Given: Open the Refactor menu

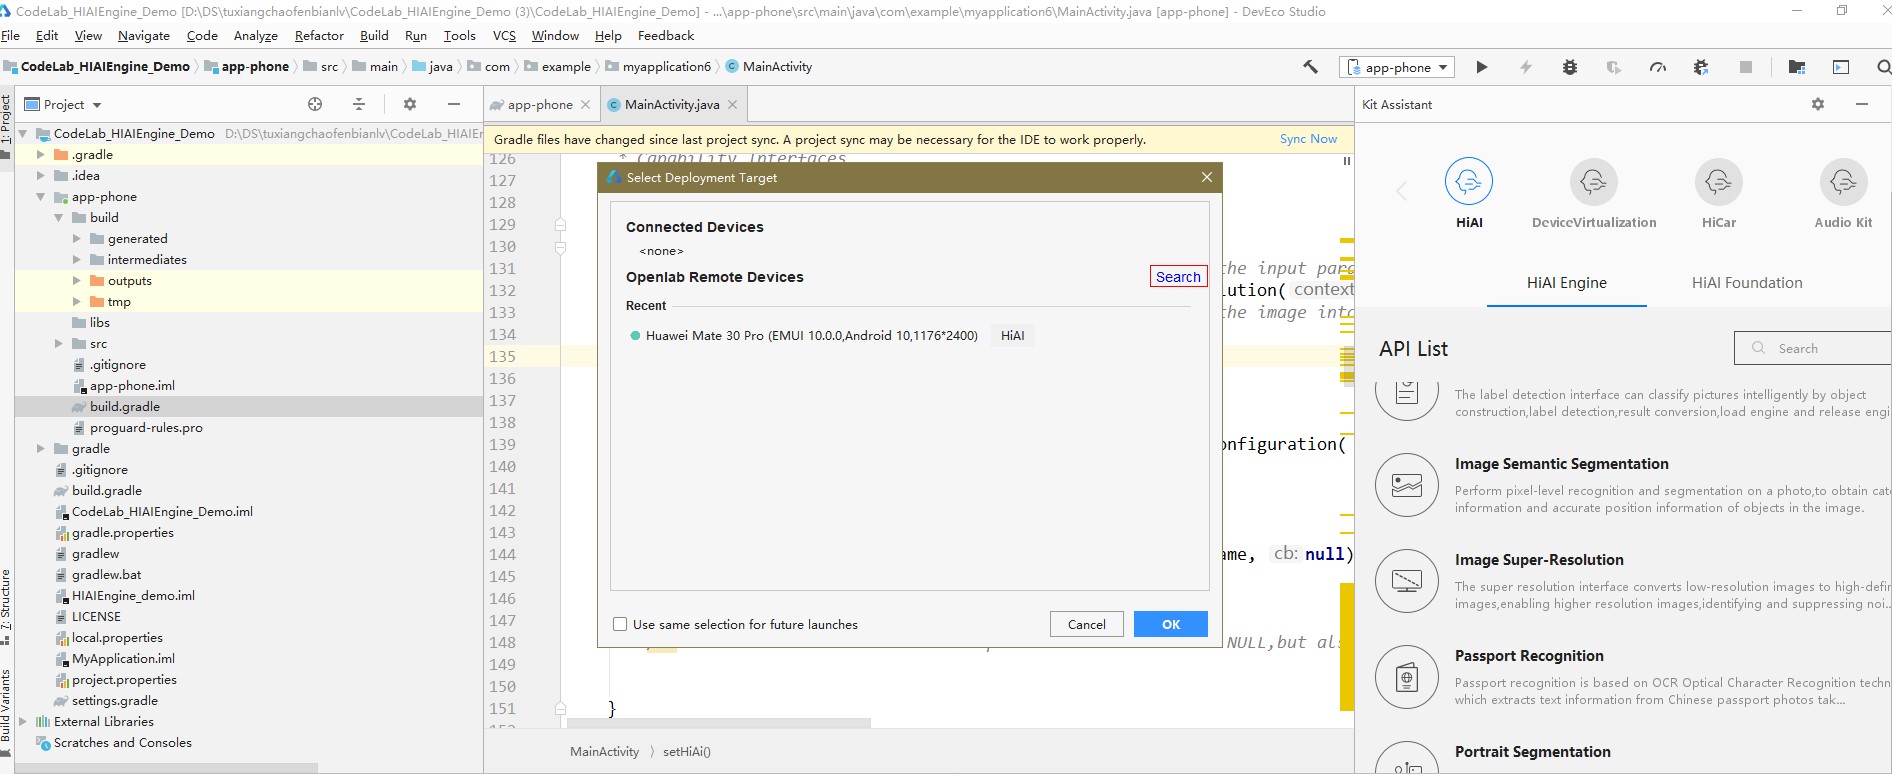Looking at the screenshot, I should point(319,35).
